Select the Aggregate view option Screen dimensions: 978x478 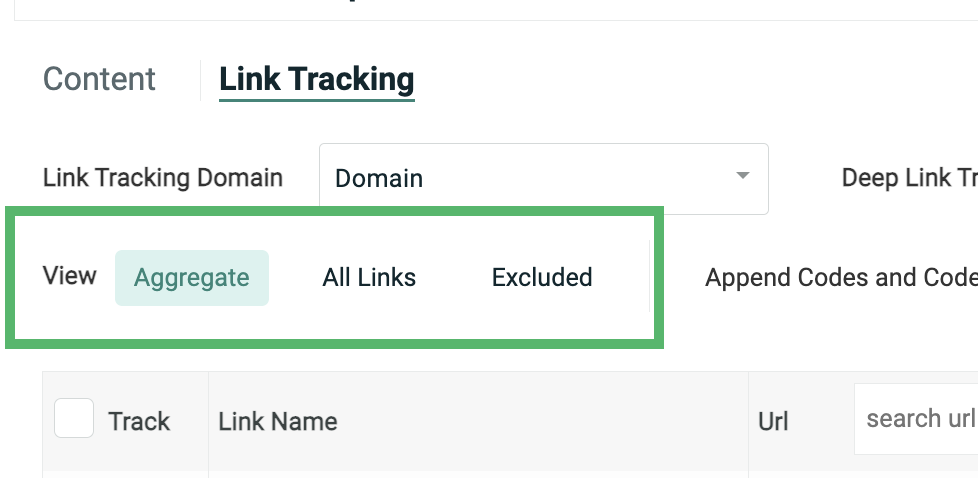click(192, 277)
